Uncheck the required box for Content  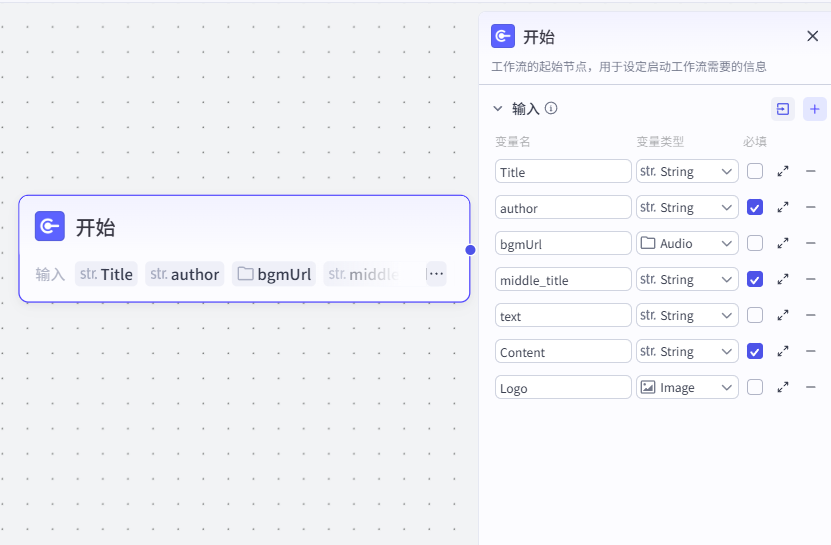pyautogui.click(x=755, y=351)
